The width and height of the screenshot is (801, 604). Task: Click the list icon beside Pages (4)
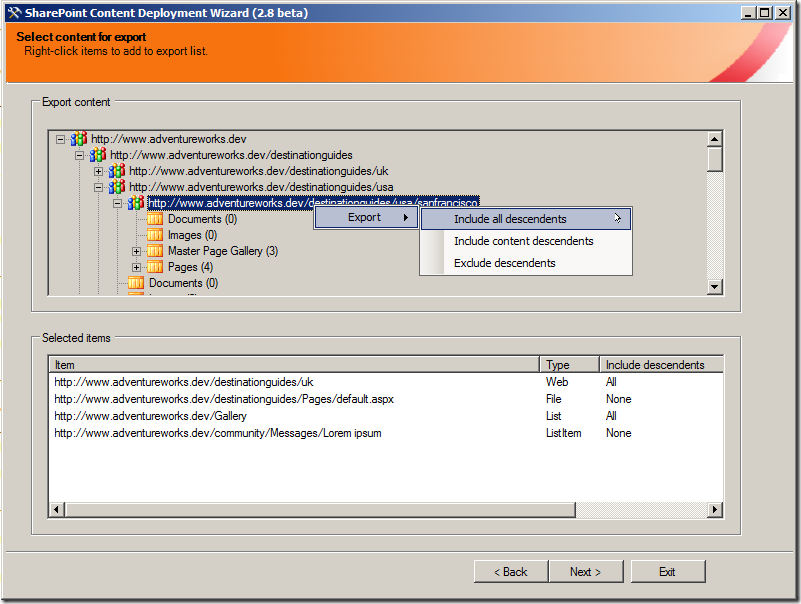155,266
